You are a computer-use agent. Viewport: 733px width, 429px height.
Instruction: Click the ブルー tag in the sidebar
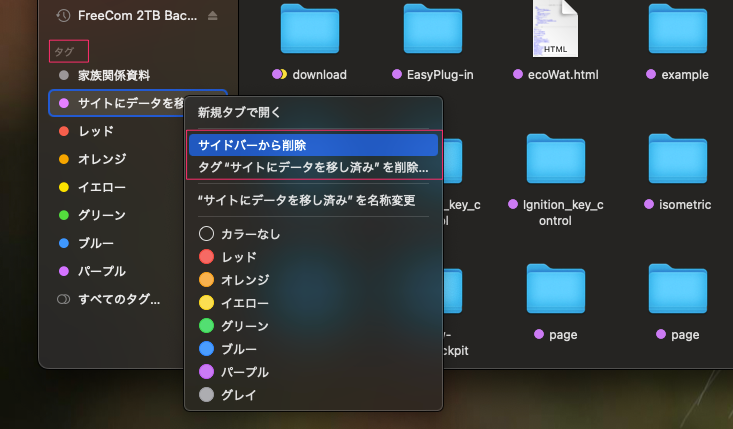[96, 243]
